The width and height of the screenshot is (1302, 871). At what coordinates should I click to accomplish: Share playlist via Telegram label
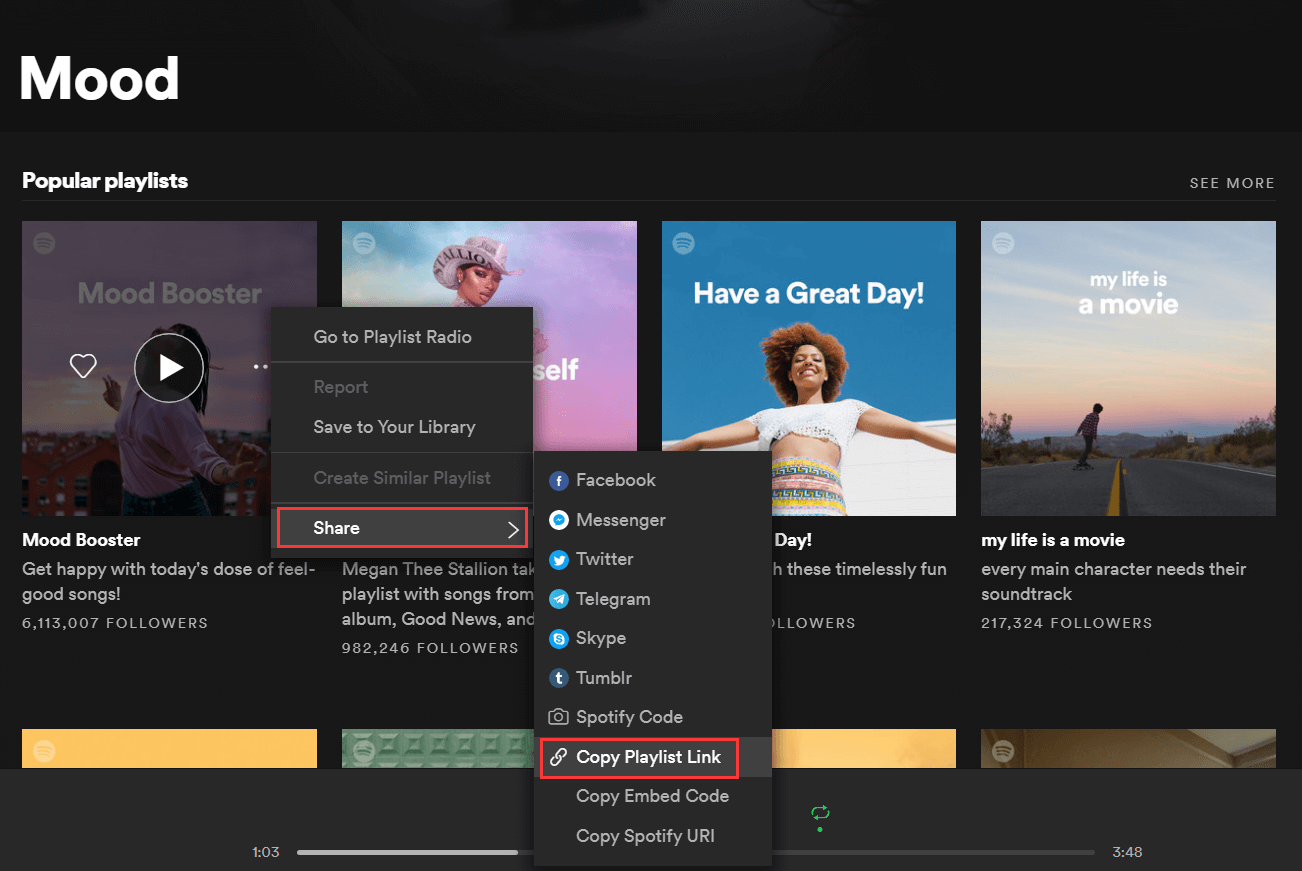[613, 599]
